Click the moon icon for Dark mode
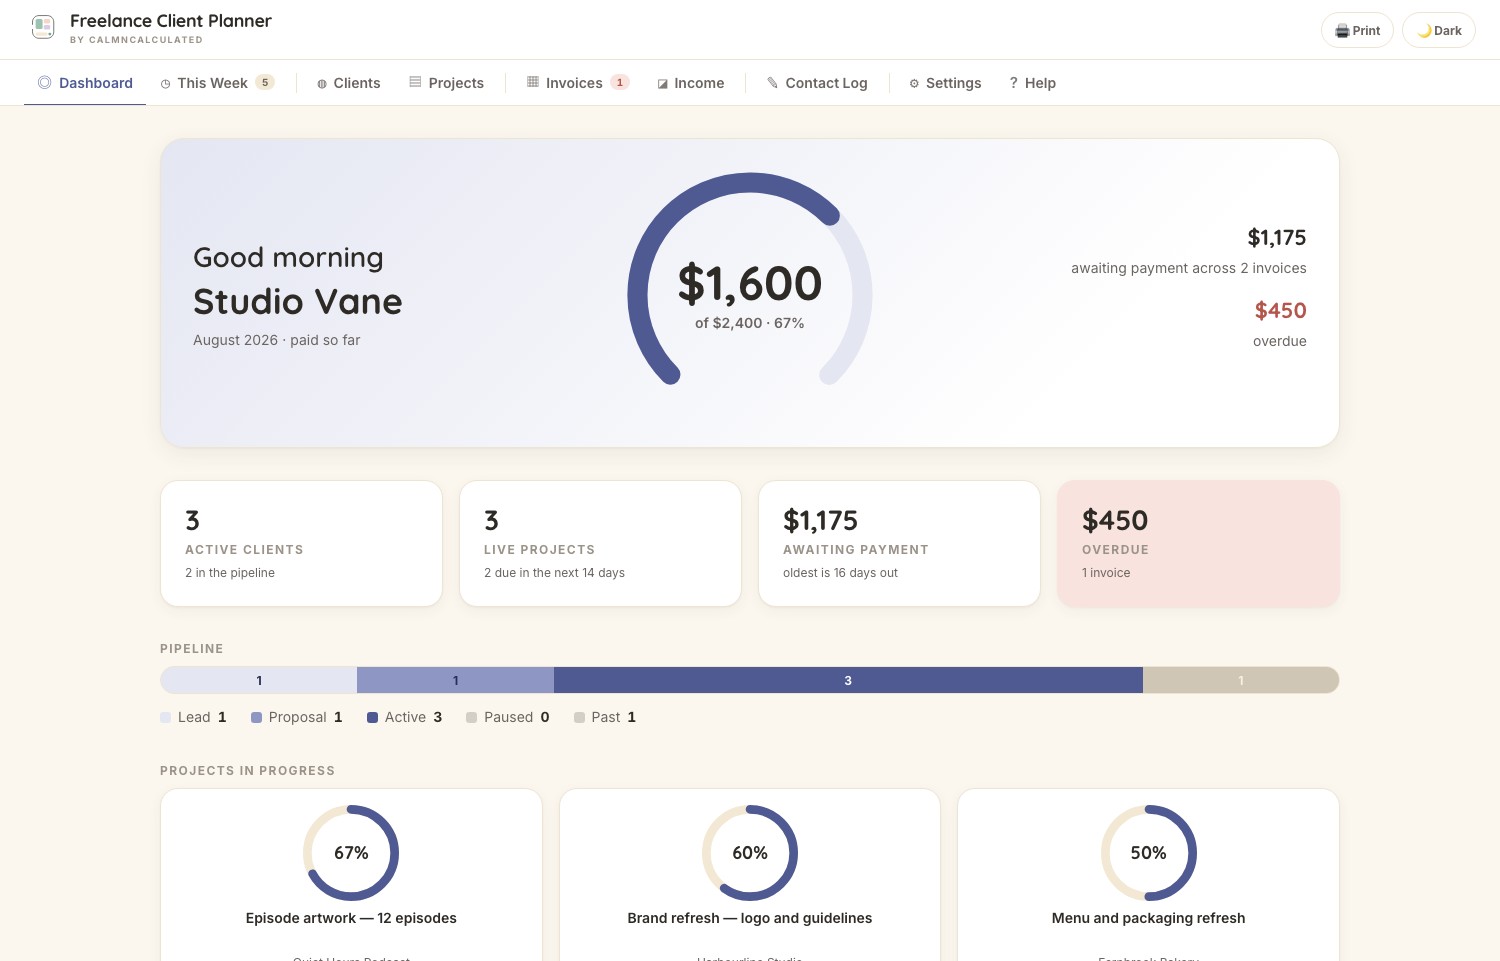The height and width of the screenshot is (961, 1500). point(1424,31)
